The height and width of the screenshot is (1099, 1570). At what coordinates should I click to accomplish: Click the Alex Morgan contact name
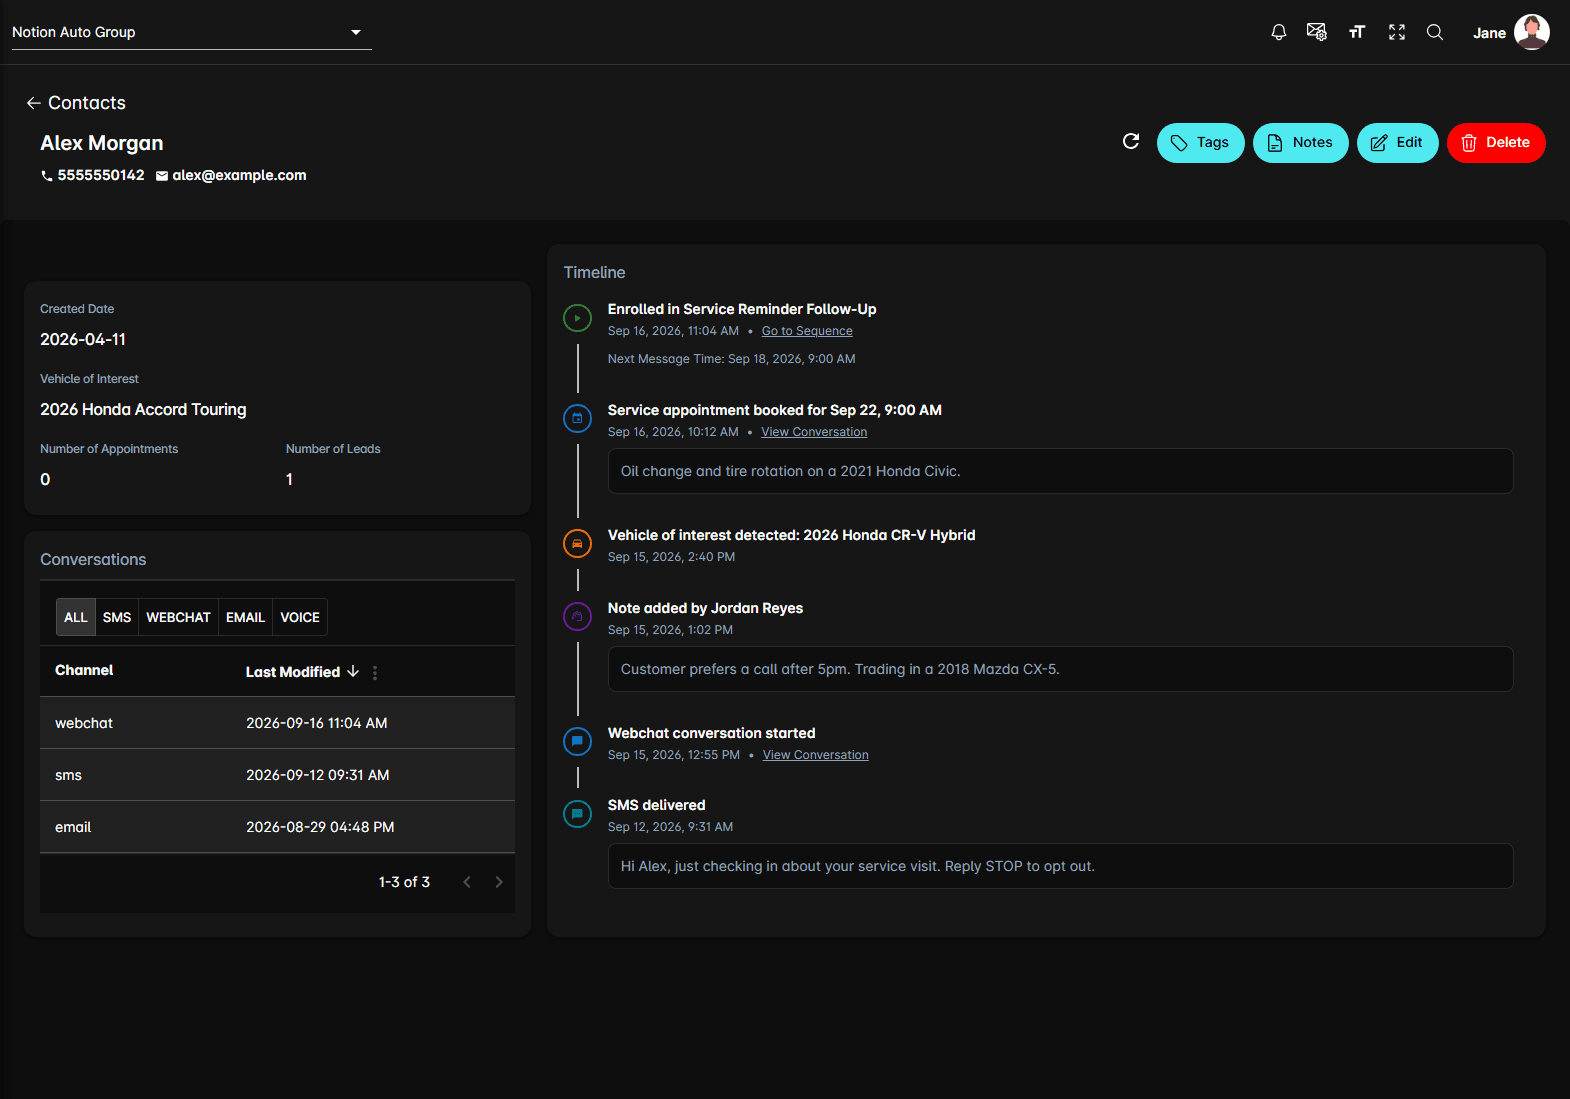[102, 143]
